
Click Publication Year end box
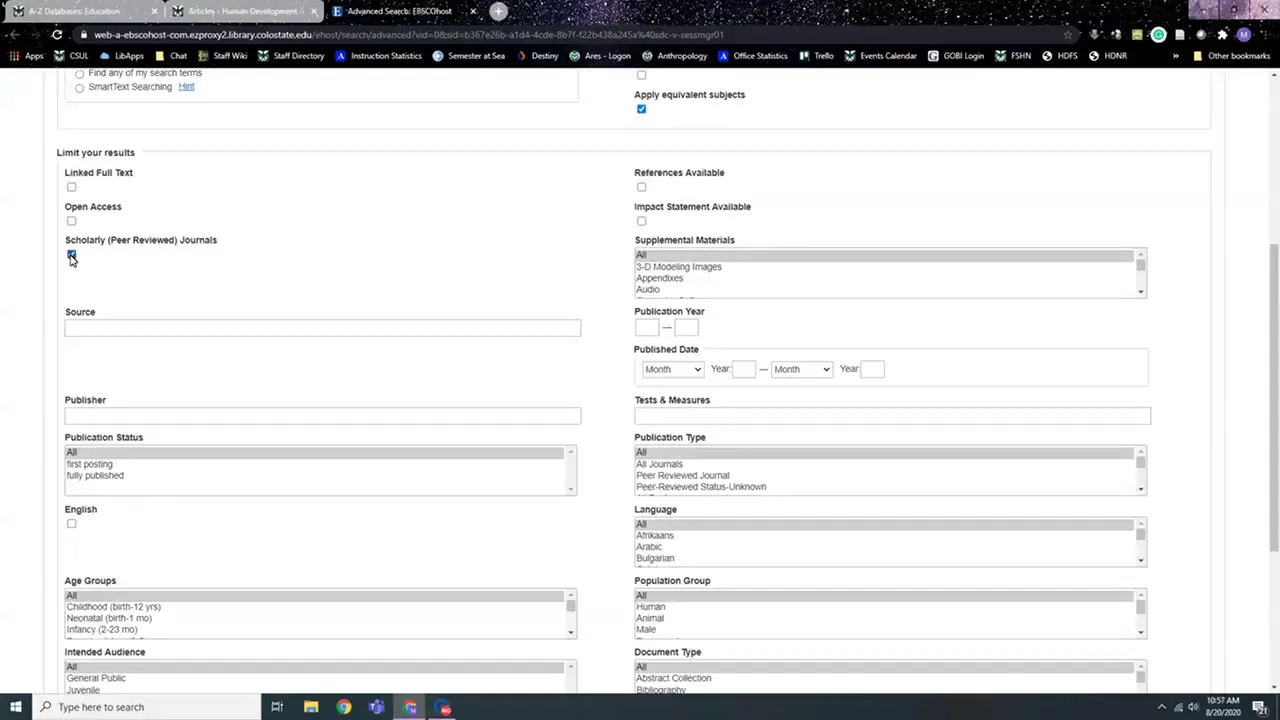tap(686, 327)
